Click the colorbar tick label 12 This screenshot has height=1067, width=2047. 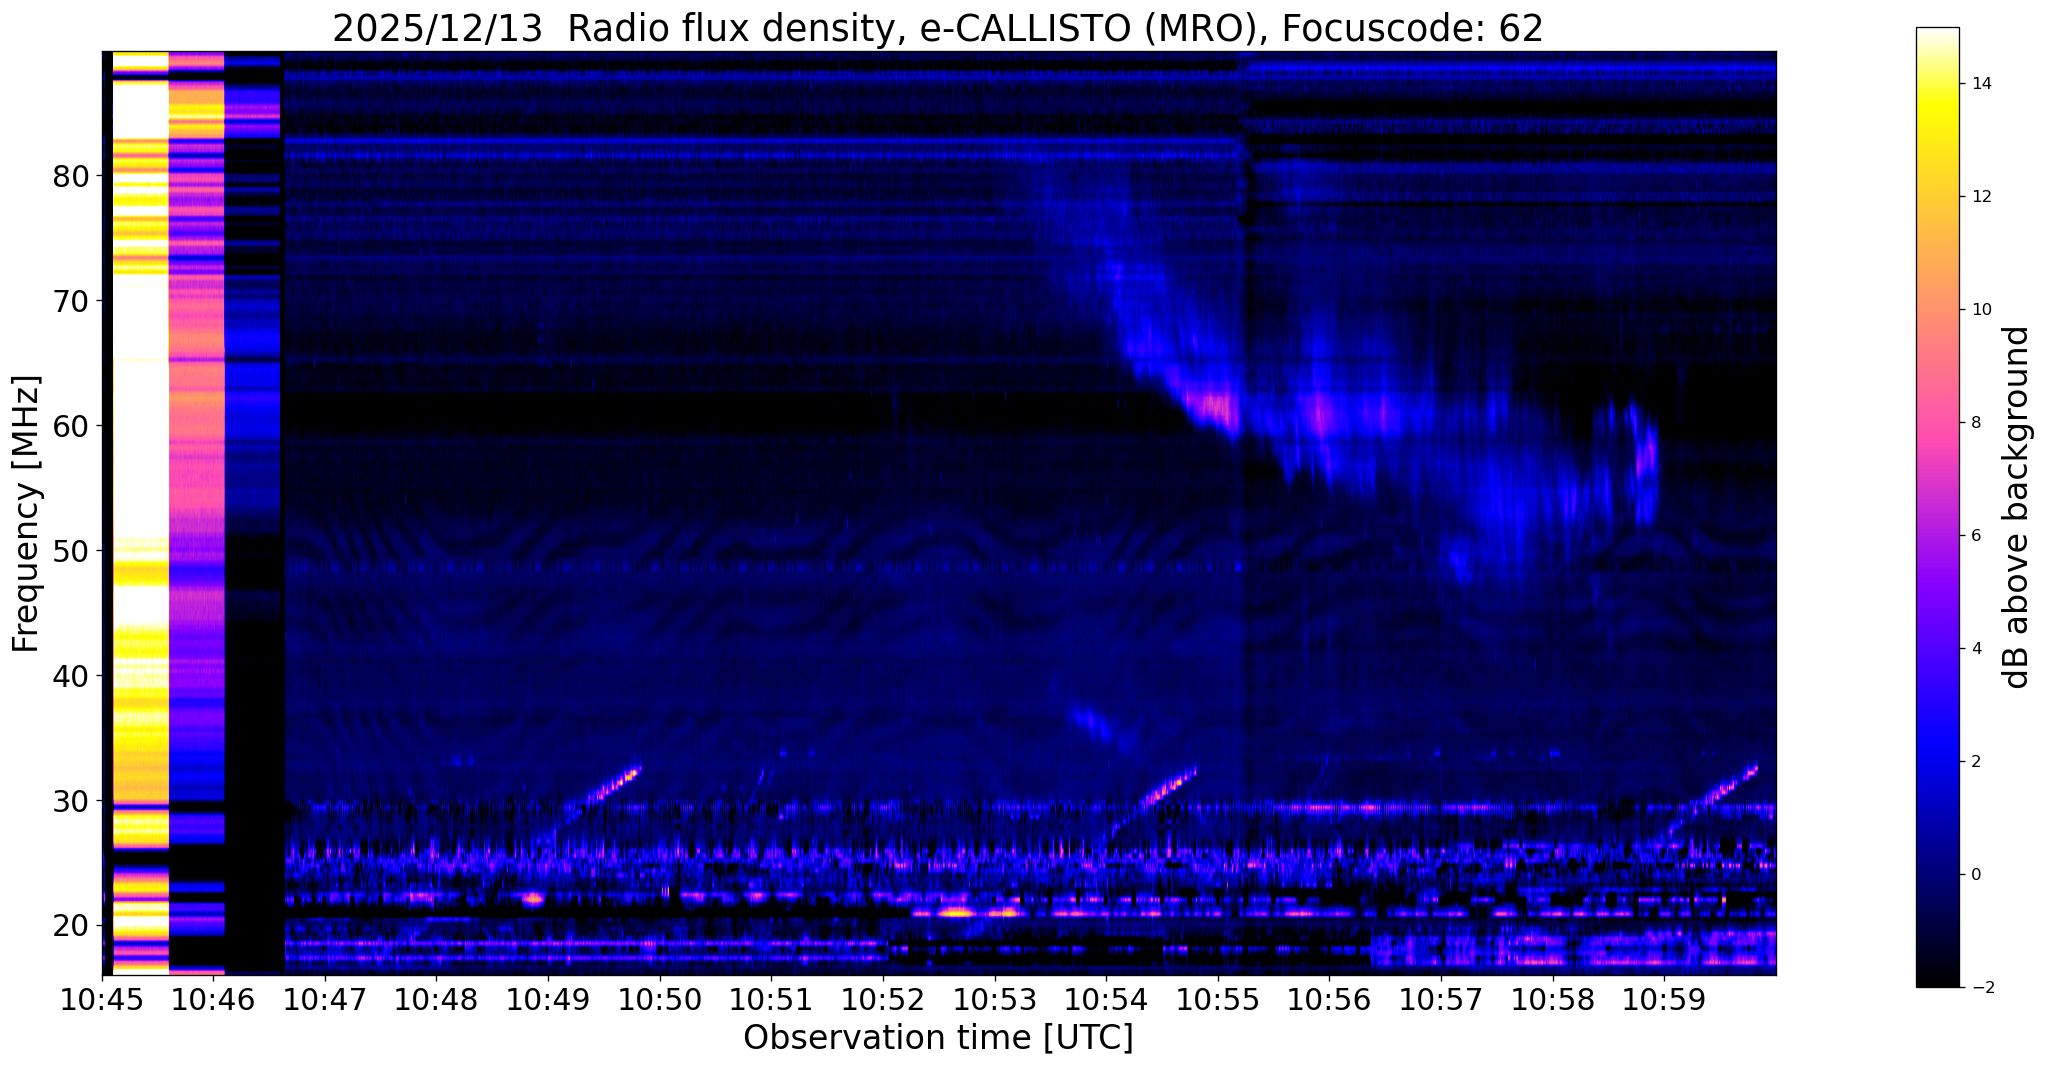[1980, 197]
